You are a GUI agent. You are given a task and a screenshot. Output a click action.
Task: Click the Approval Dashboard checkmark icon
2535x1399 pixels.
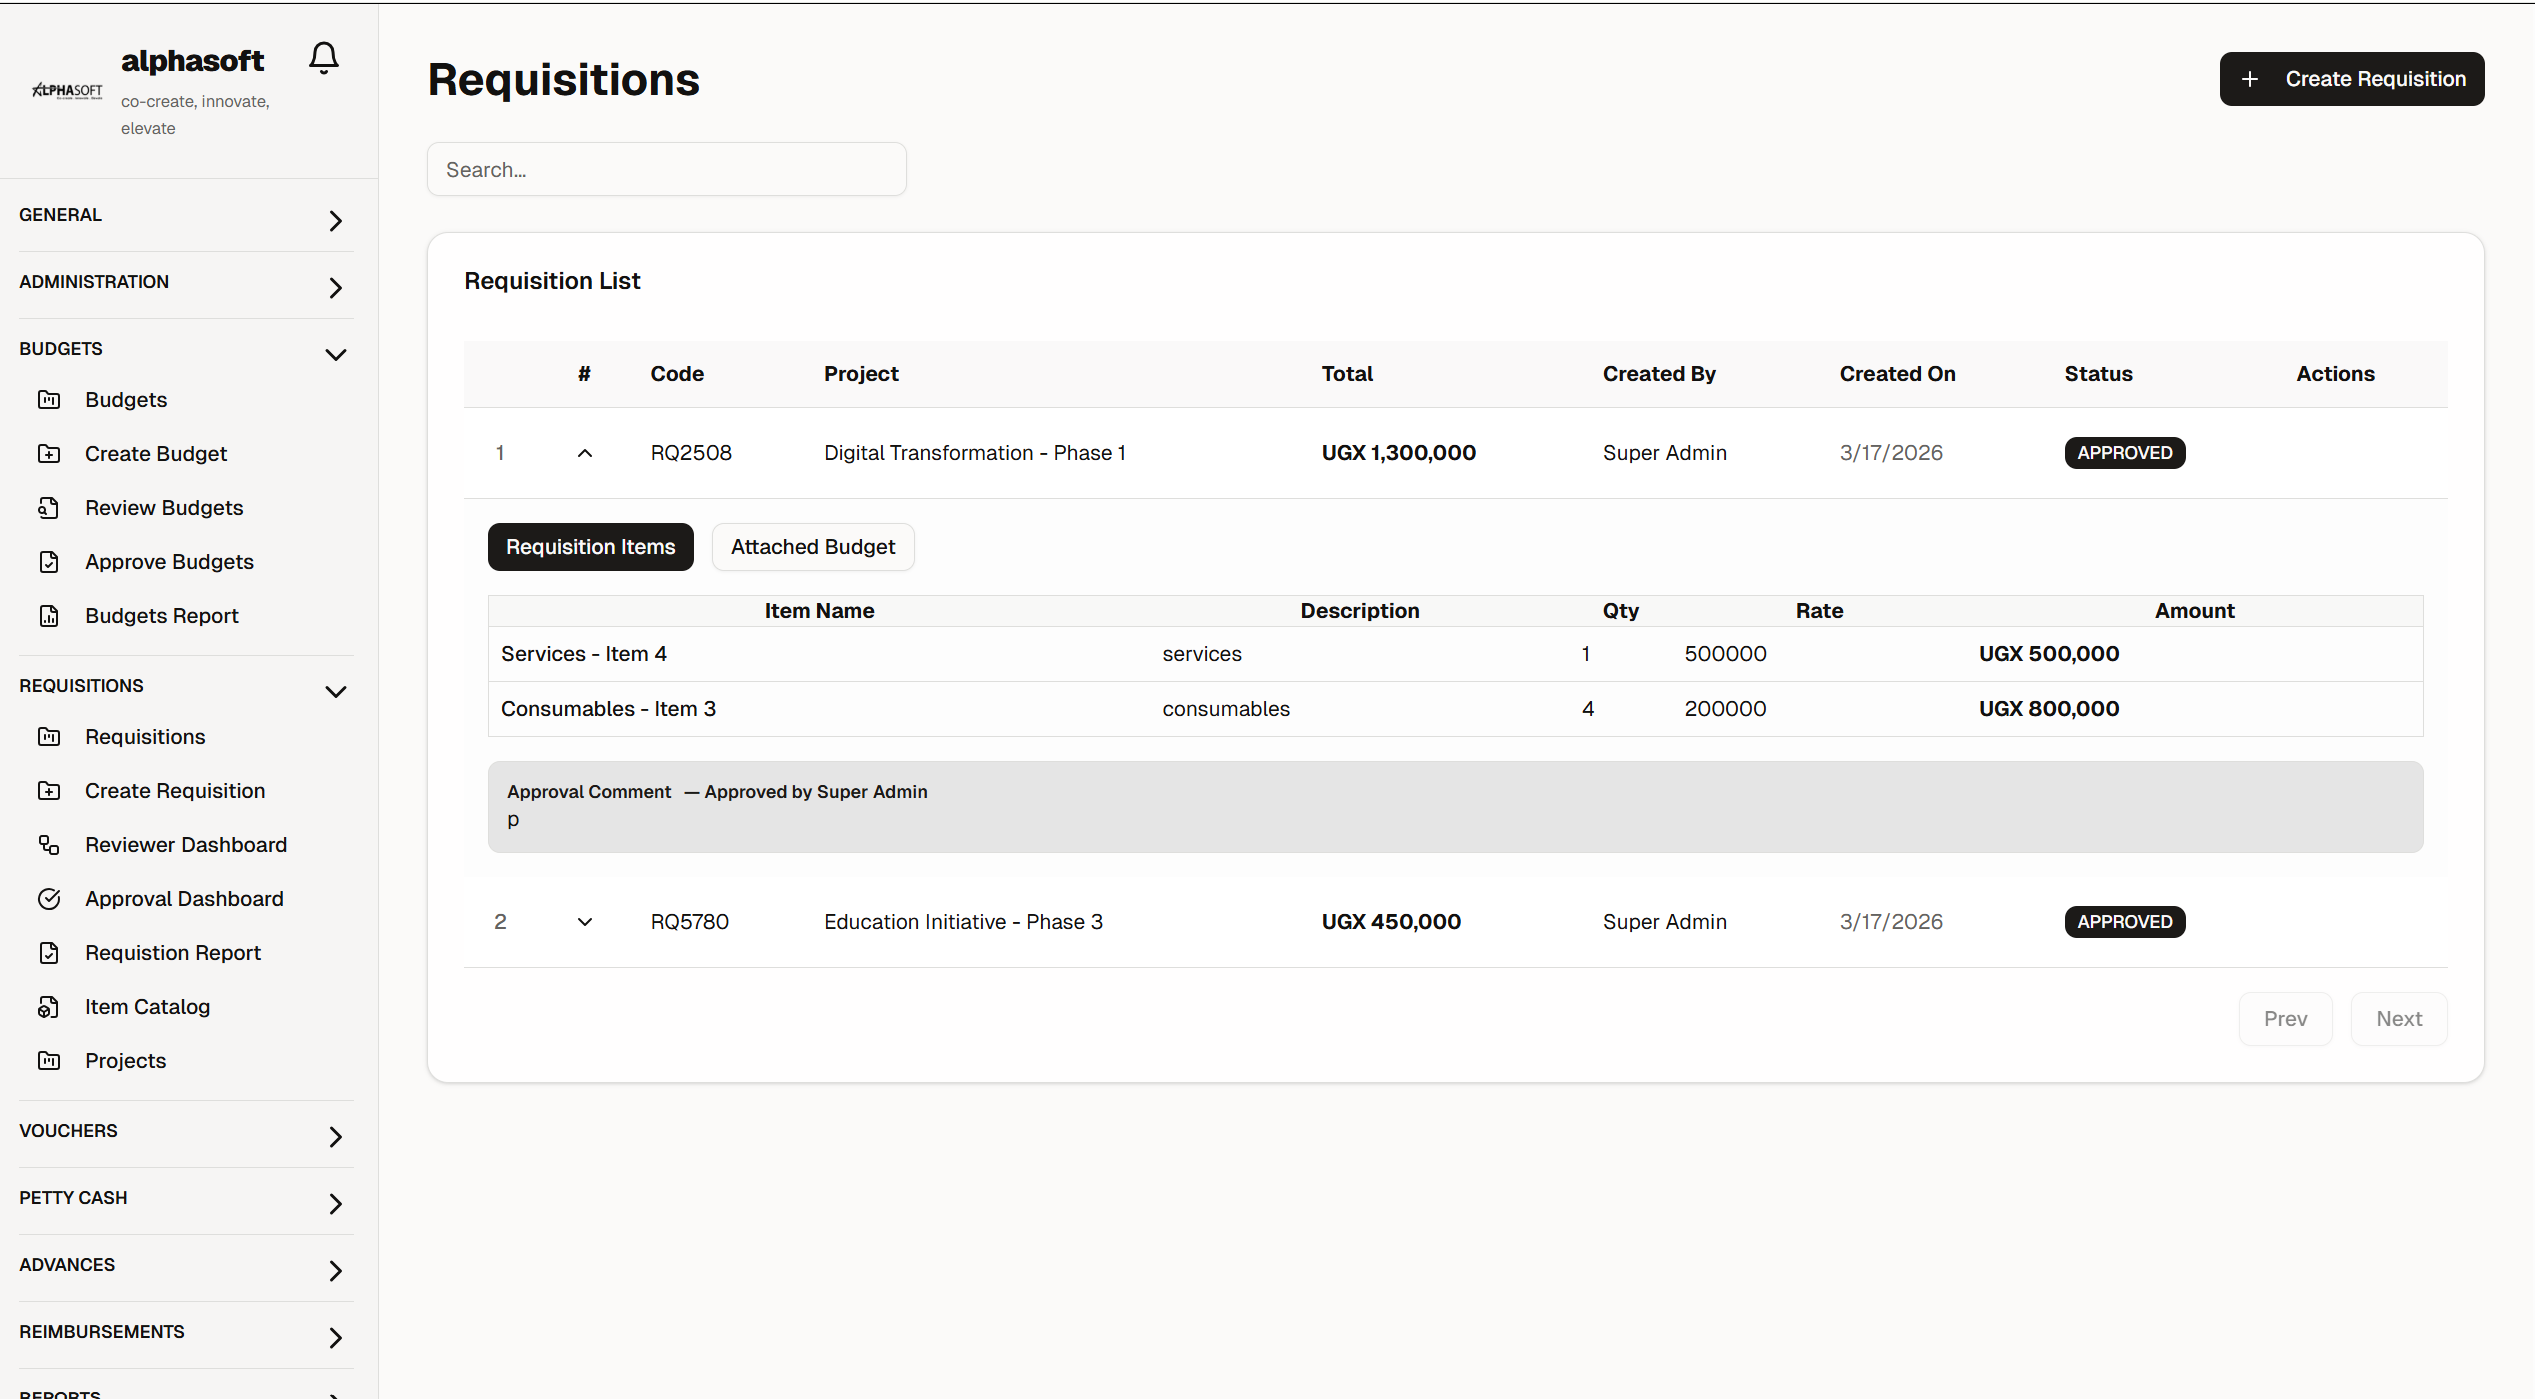(49, 899)
